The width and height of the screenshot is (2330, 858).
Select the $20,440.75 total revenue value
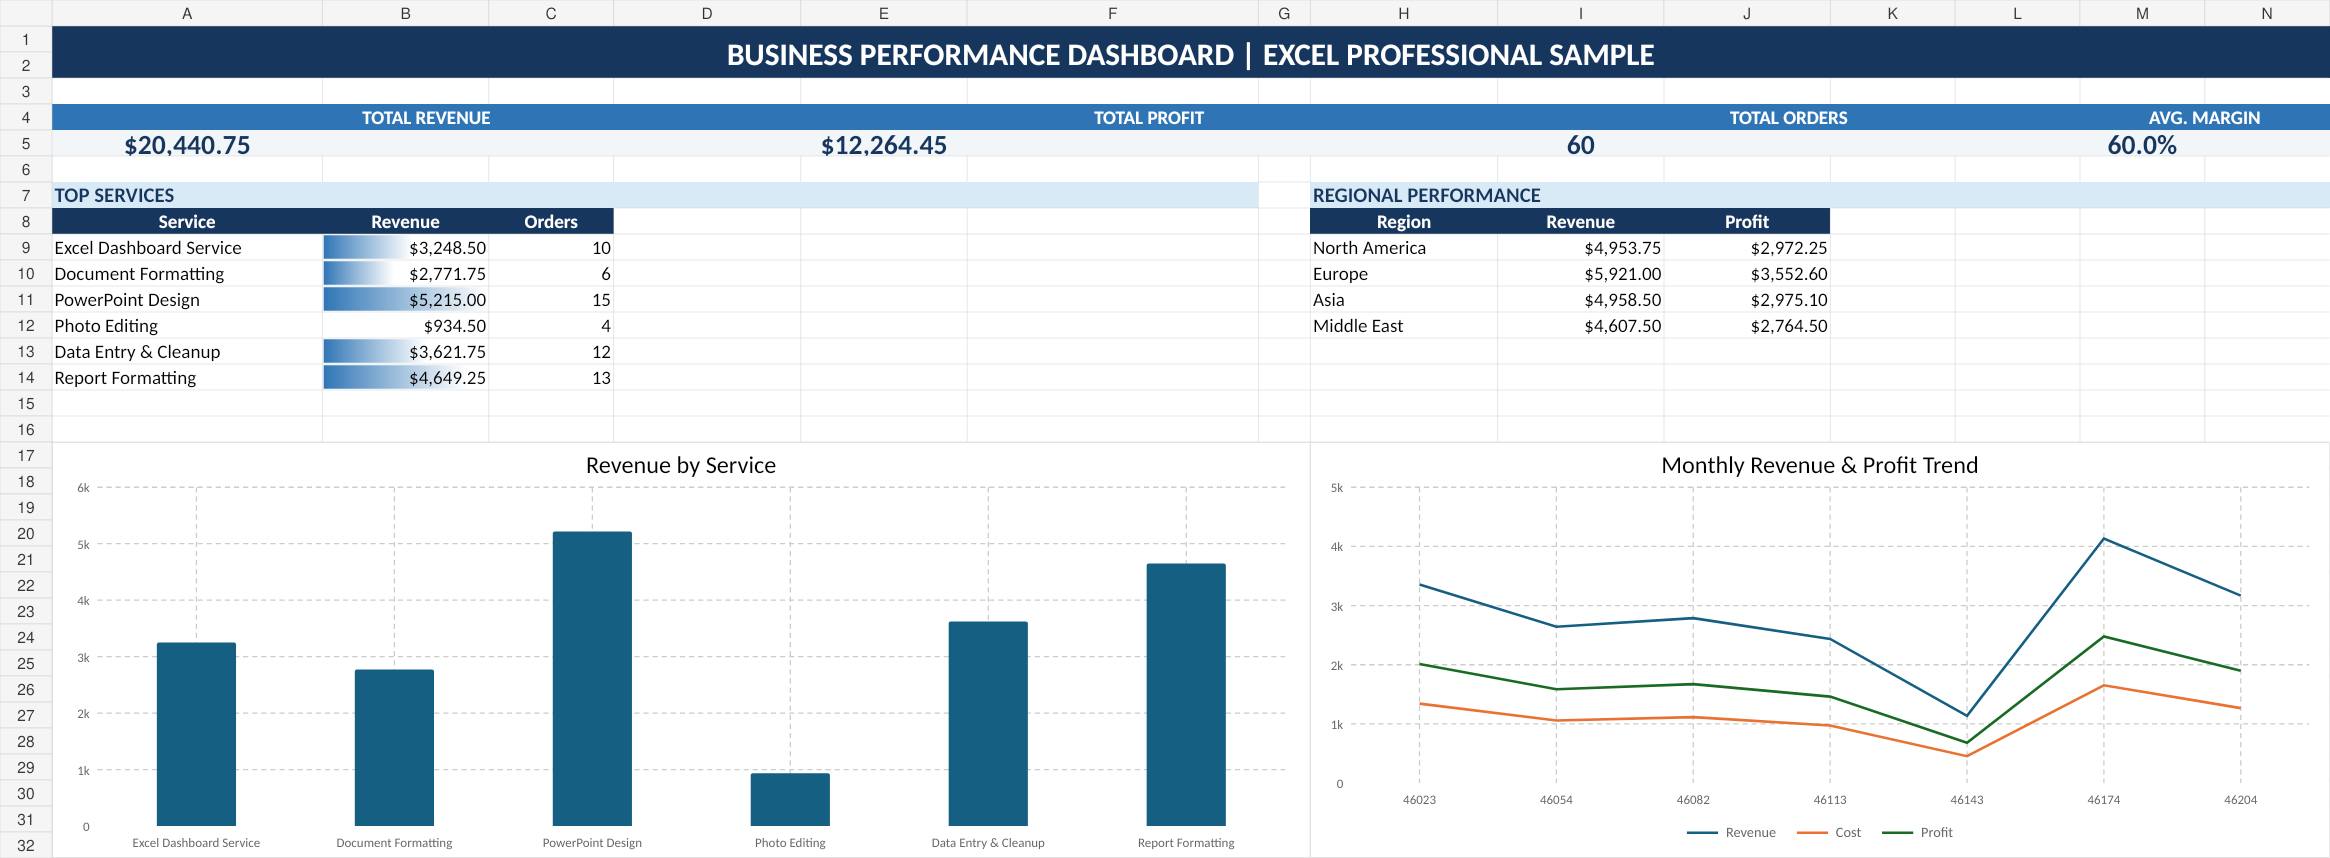[187, 145]
